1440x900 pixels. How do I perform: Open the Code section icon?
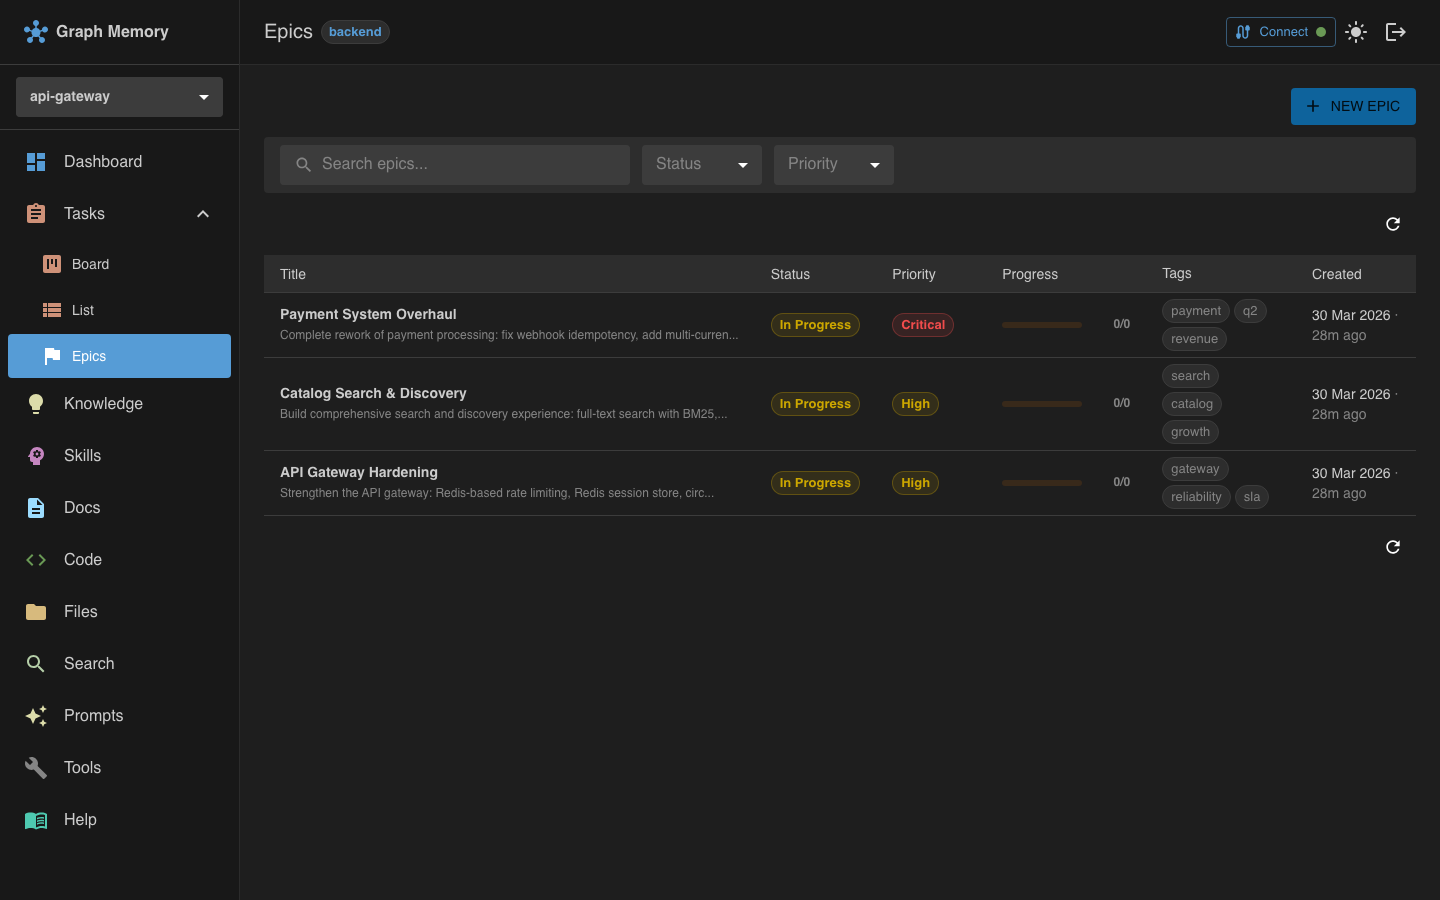pos(35,559)
